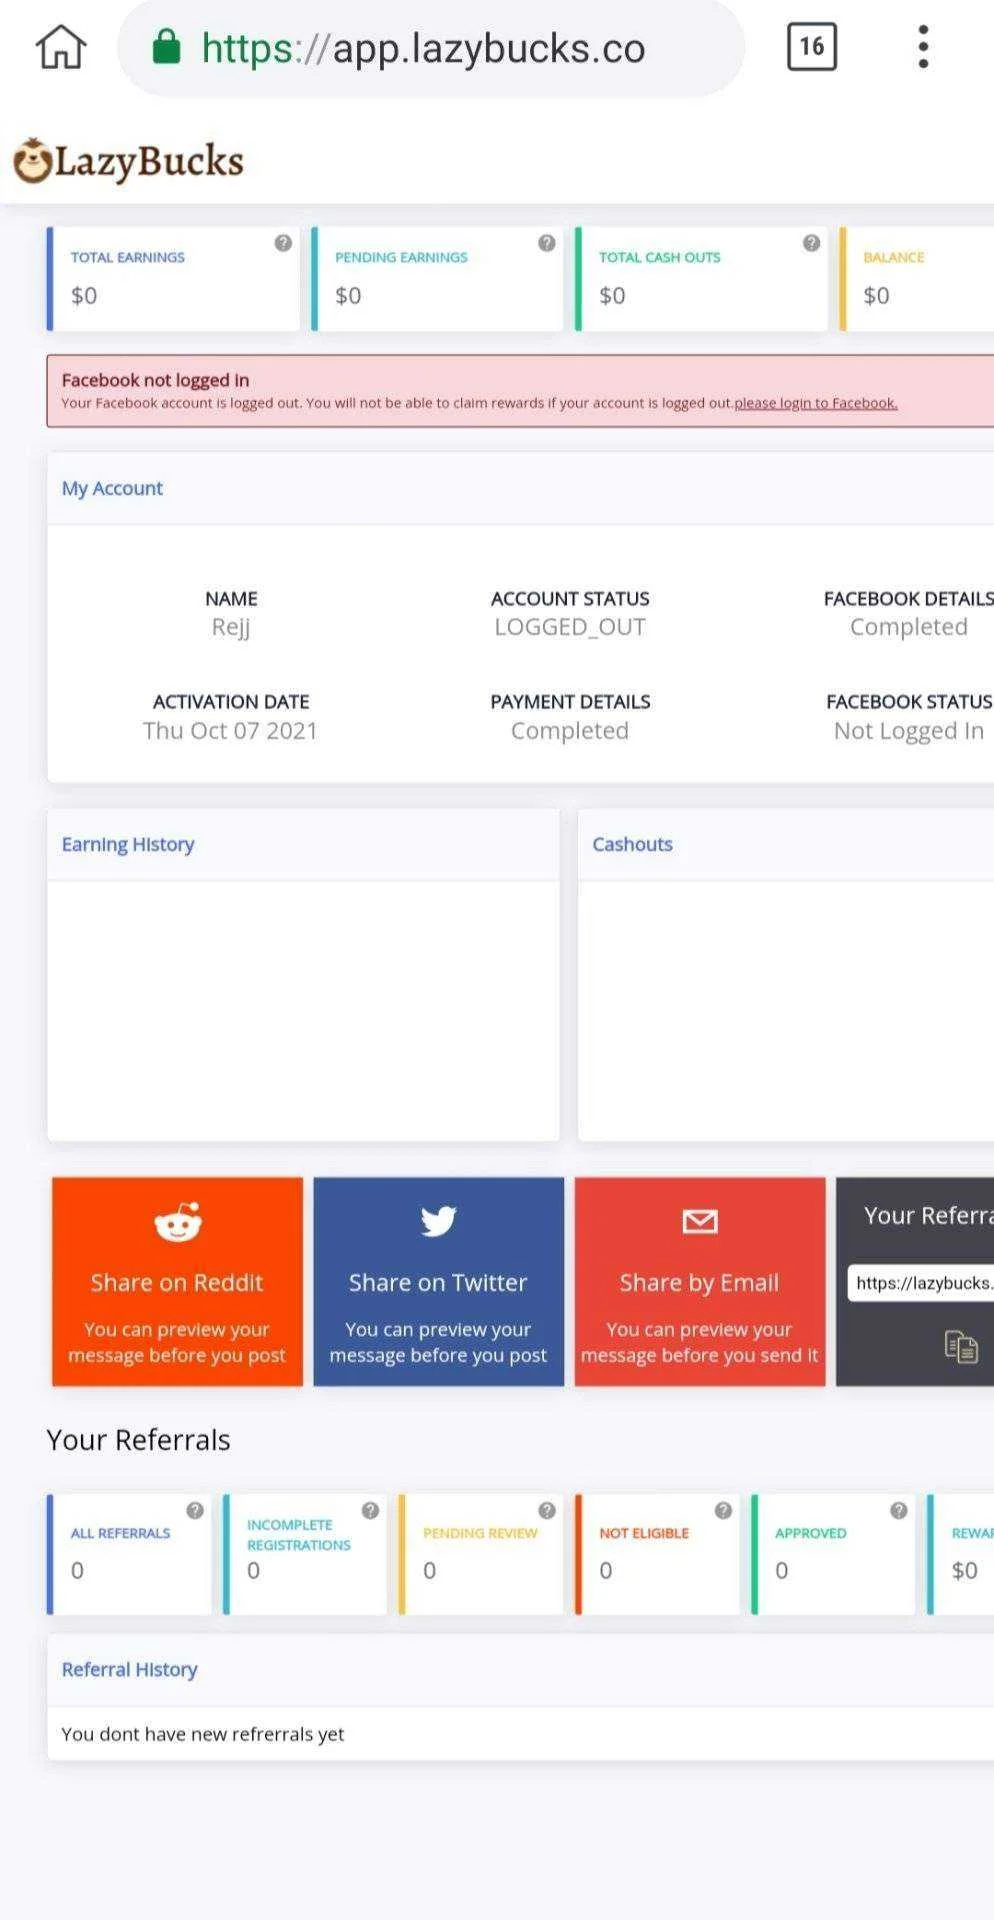Click the LazyBucks sloth logo
994x1920 pixels.
(x=129, y=162)
